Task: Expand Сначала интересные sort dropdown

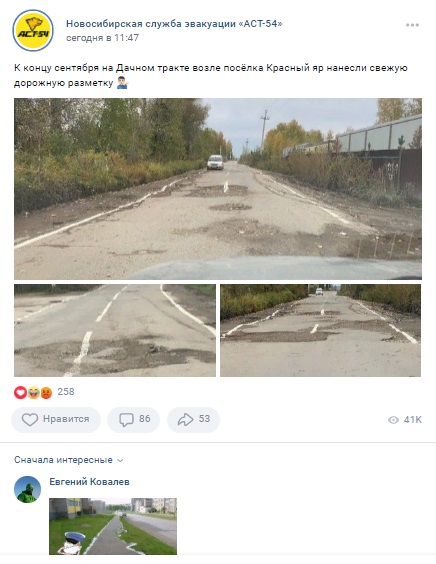Action: [69, 460]
